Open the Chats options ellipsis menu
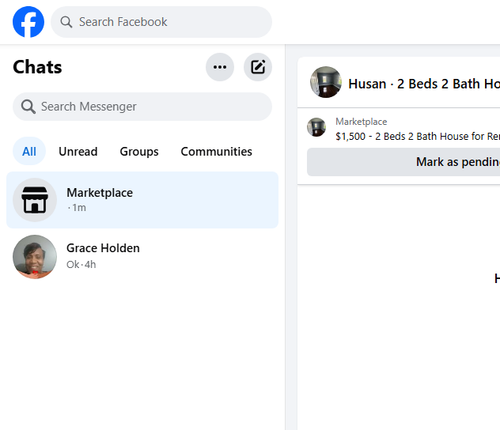 click(x=220, y=67)
